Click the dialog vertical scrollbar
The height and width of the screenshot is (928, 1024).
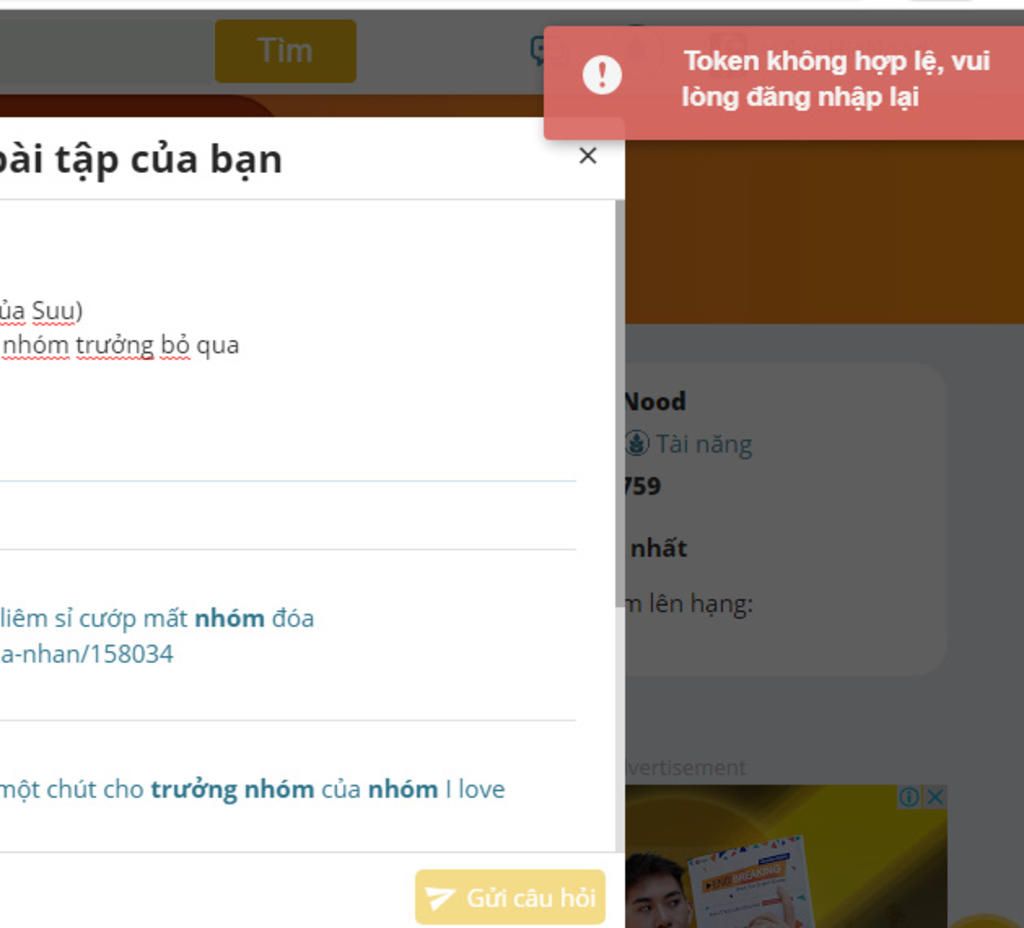coord(619,404)
